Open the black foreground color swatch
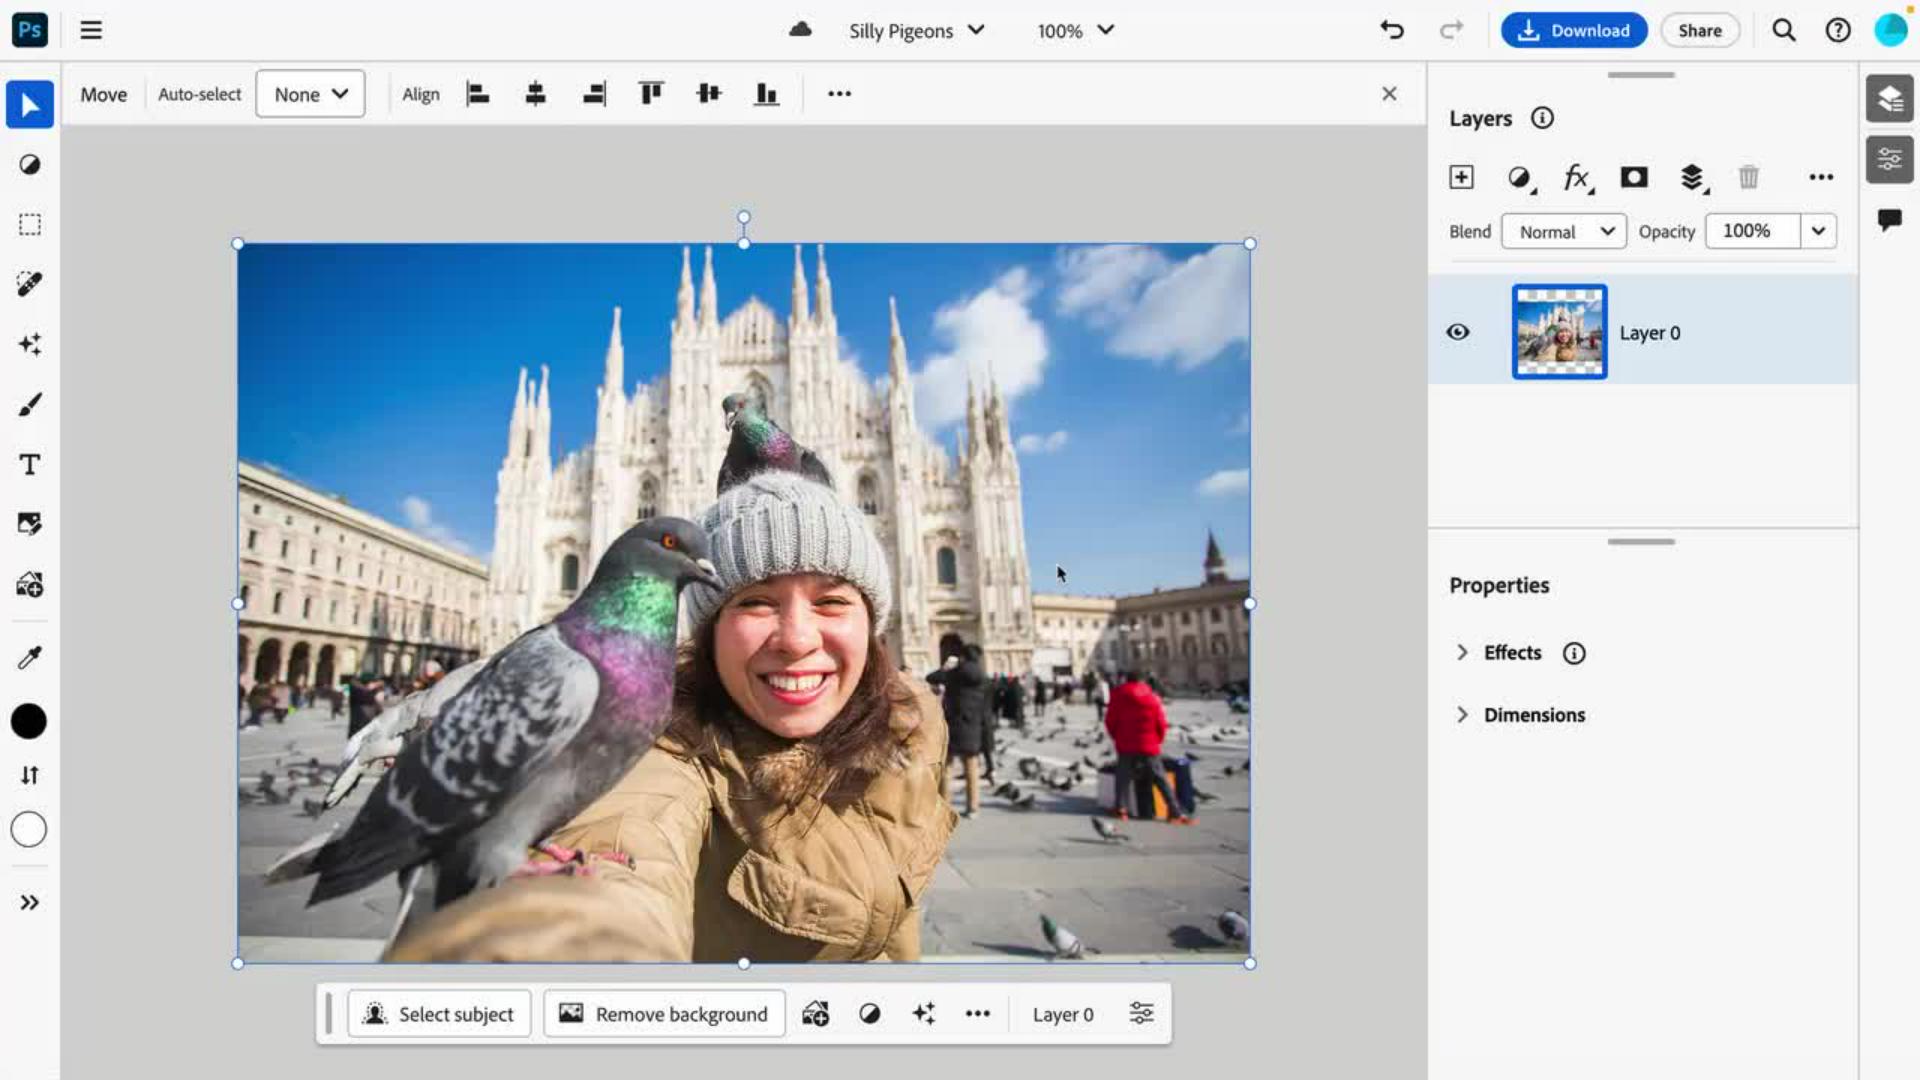 pos(29,721)
